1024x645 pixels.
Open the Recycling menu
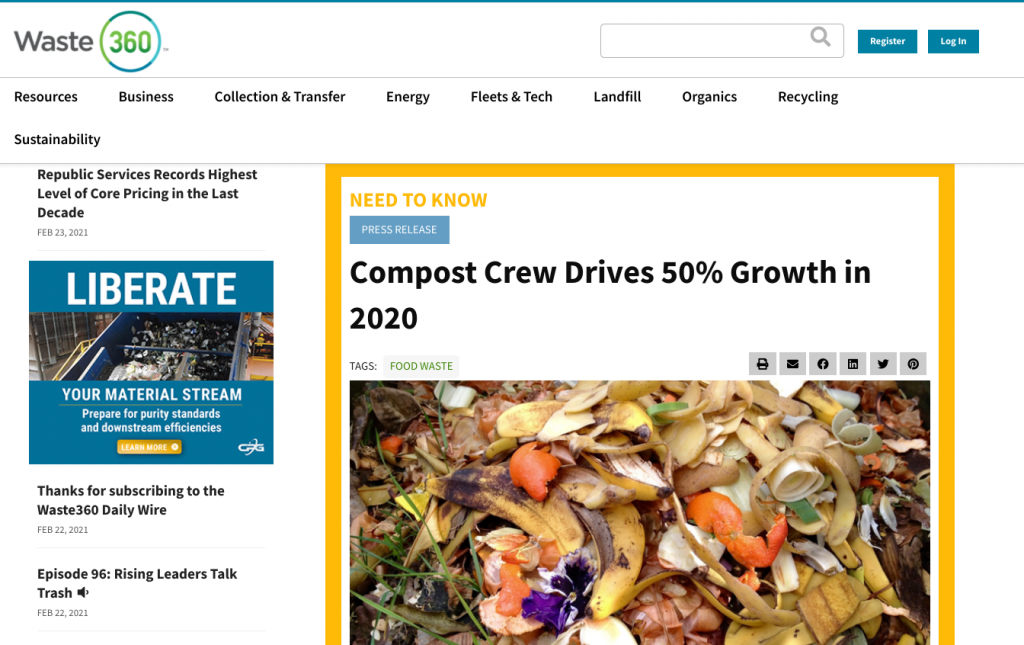pos(807,97)
